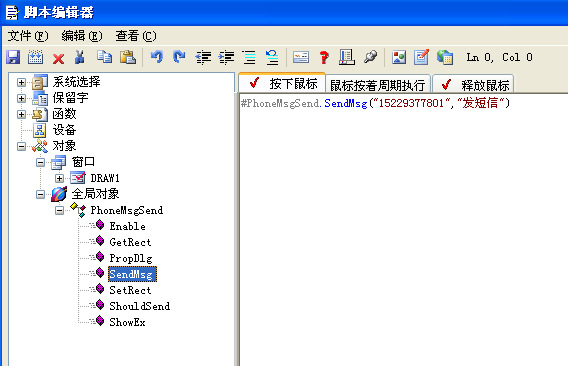Click the Paste clipboard icon
Image resolution: width=568 pixels, height=366 pixels.
click(128, 57)
